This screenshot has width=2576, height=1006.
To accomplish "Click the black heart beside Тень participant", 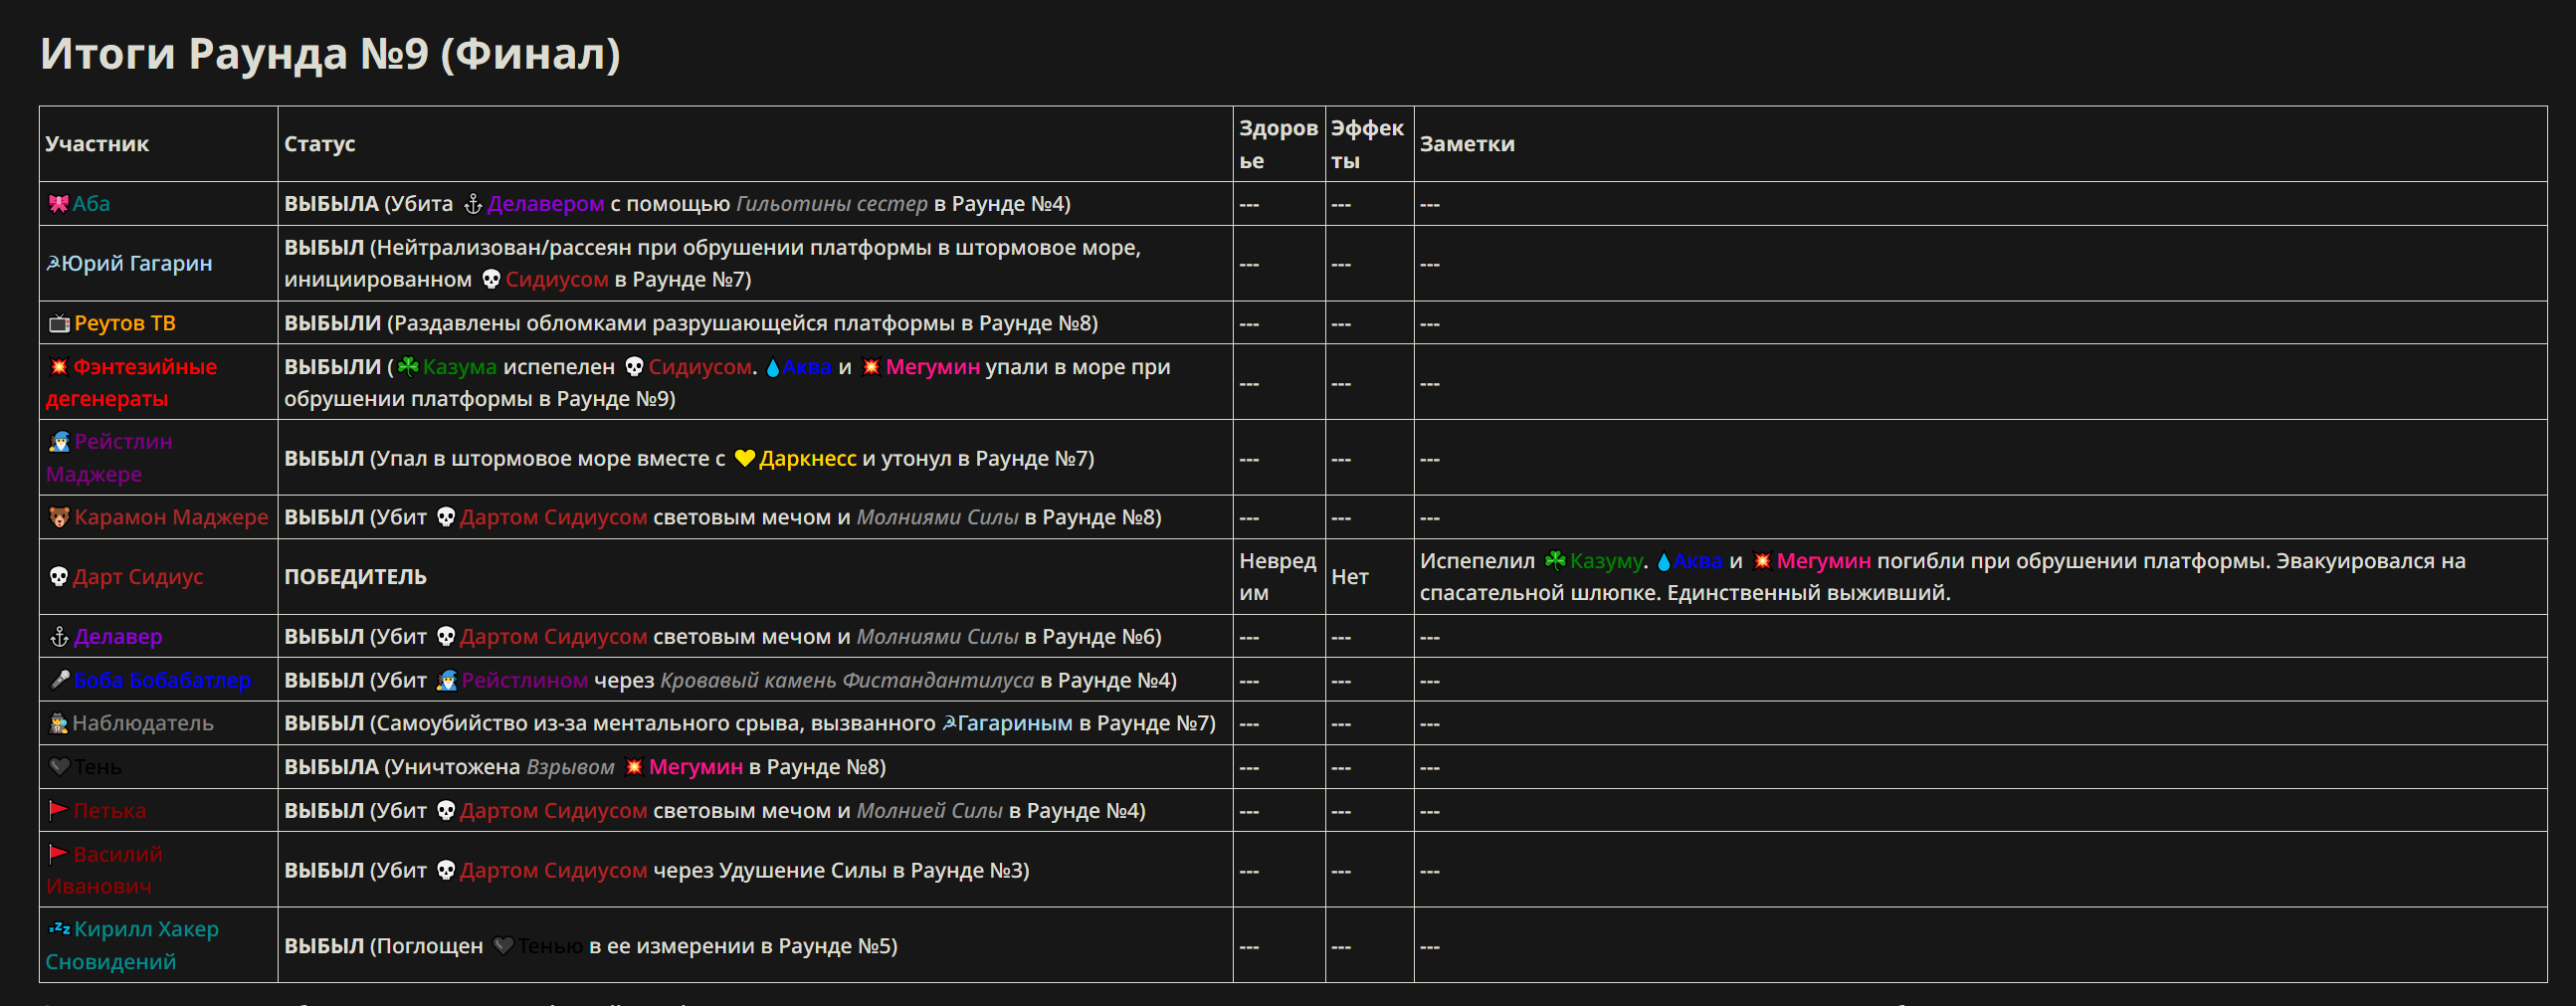I will (59, 767).
